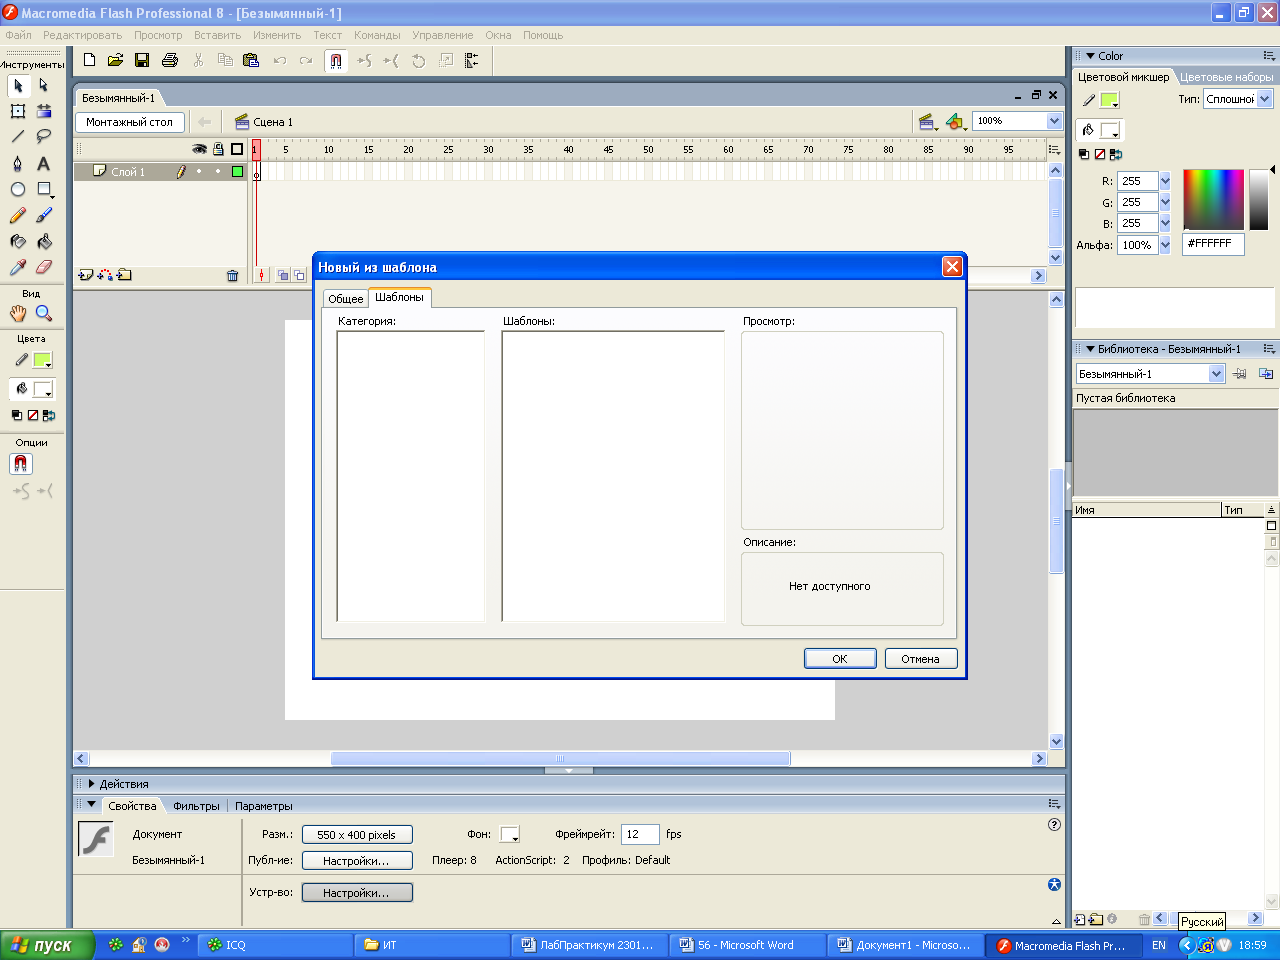The height and width of the screenshot is (960, 1280).
Task: Select the Pencil tool
Action: 18,215
